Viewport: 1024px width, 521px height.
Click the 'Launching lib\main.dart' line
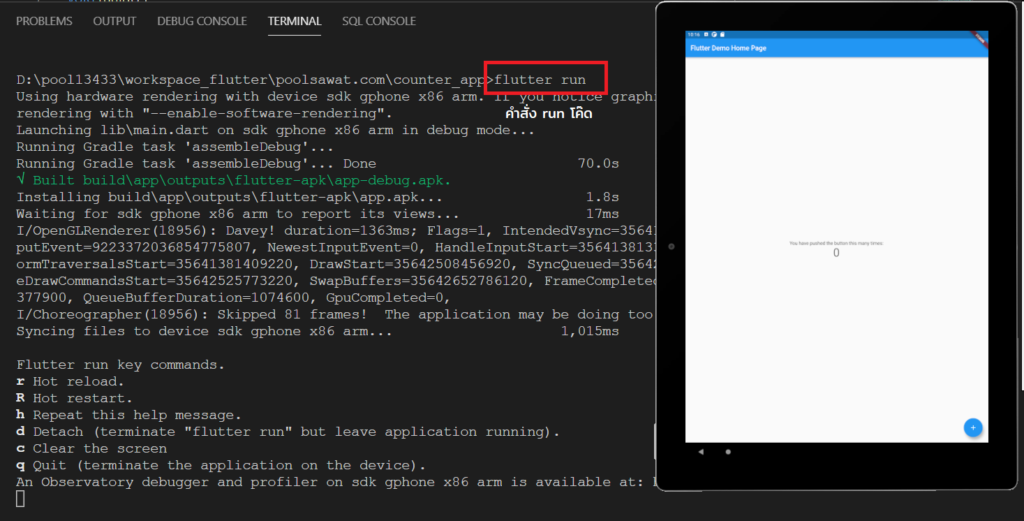275,131
